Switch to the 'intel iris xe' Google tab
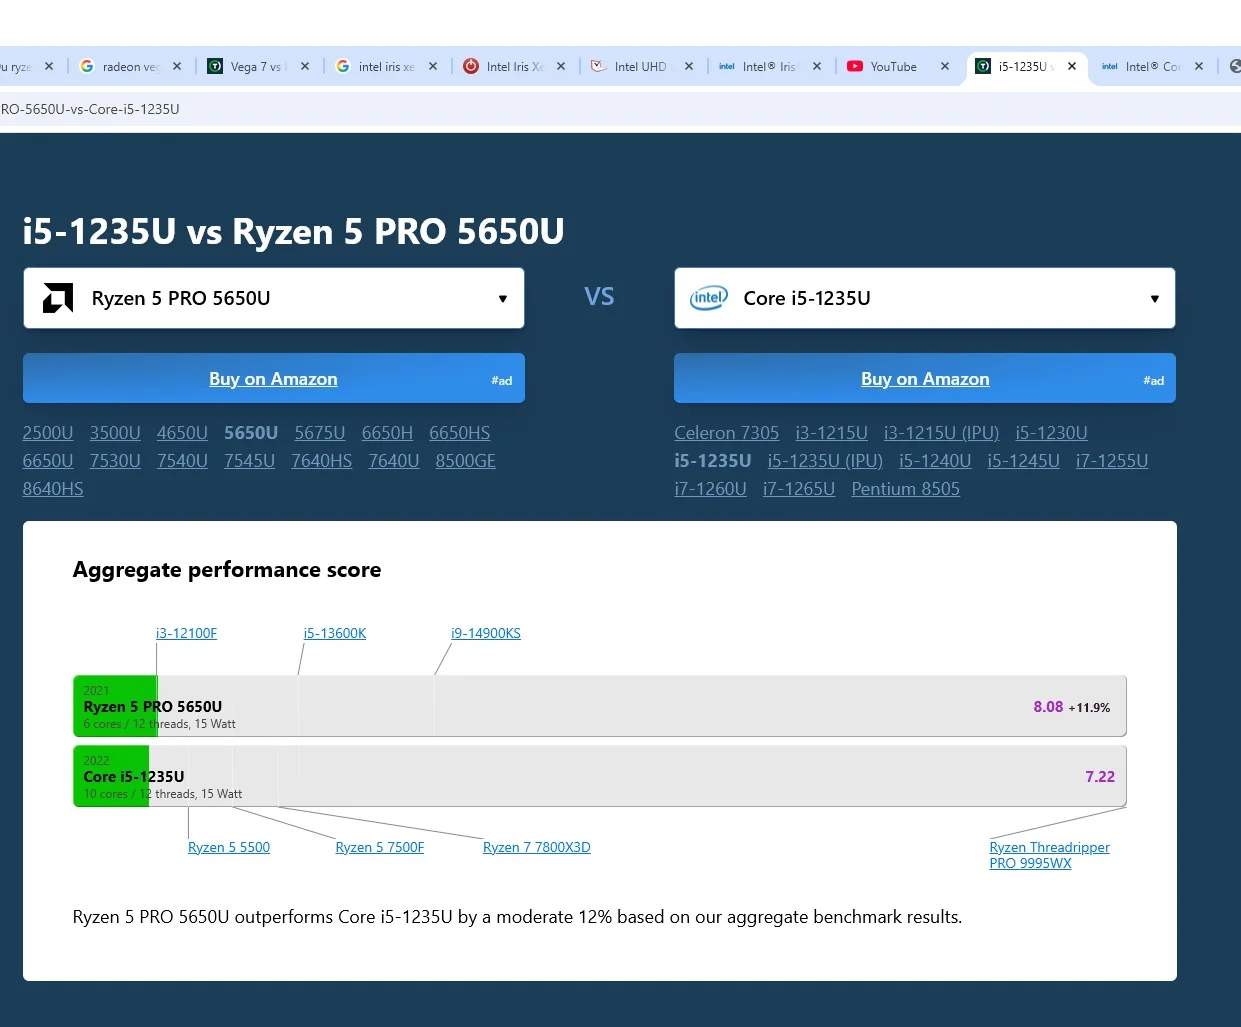The height and width of the screenshot is (1027, 1241). (386, 67)
